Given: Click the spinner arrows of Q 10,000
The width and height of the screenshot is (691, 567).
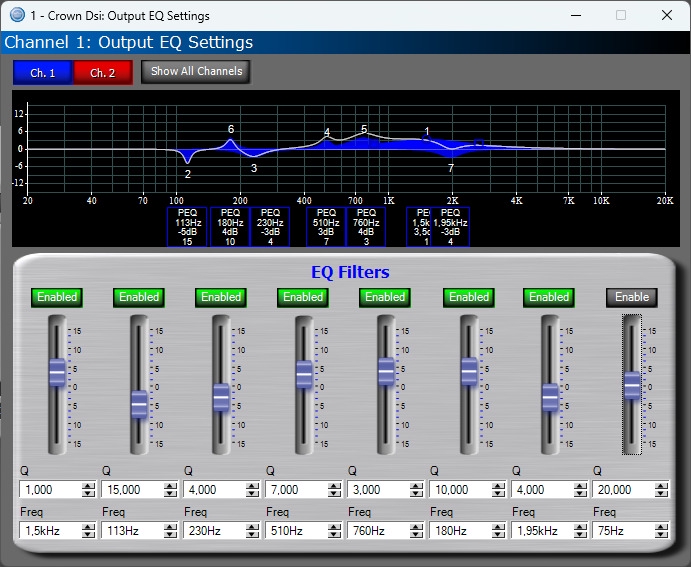Looking at the screenshot, I should point(498,489).
